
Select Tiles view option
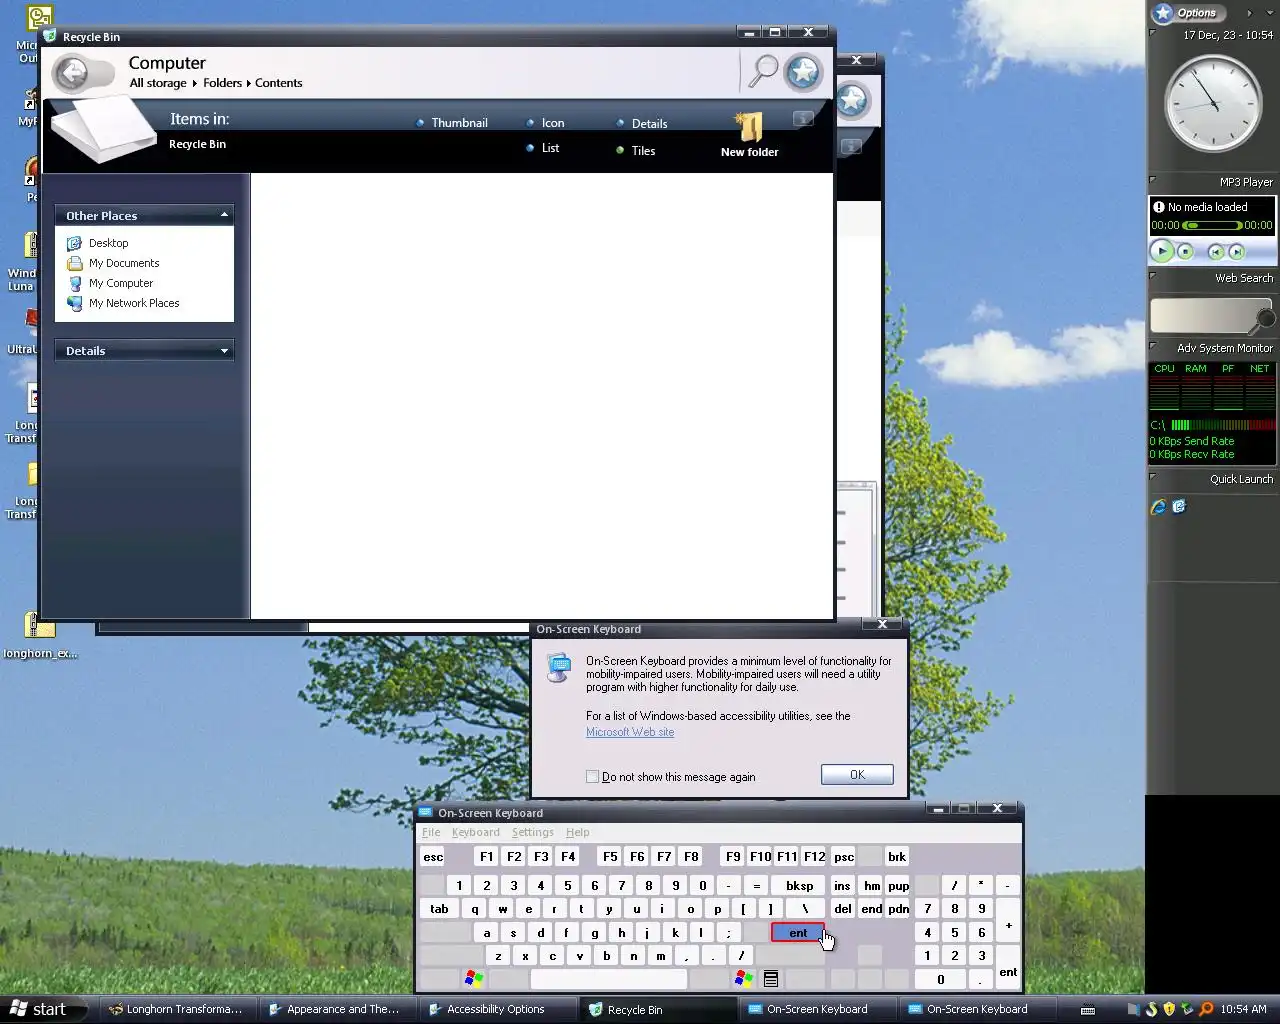(635, 151)
